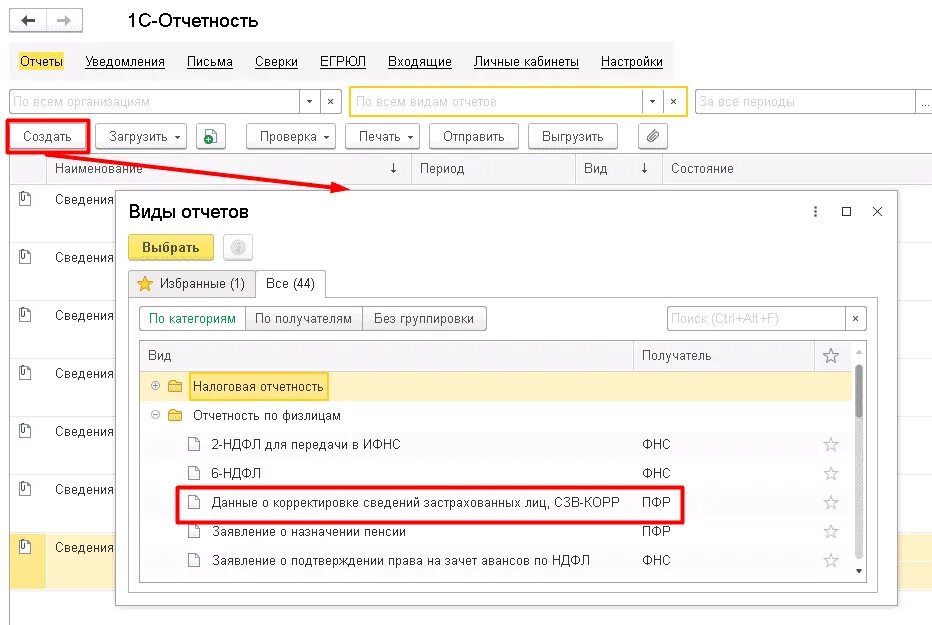Open the Письма section
932x625 pixels.
click(x=210, y=62)
